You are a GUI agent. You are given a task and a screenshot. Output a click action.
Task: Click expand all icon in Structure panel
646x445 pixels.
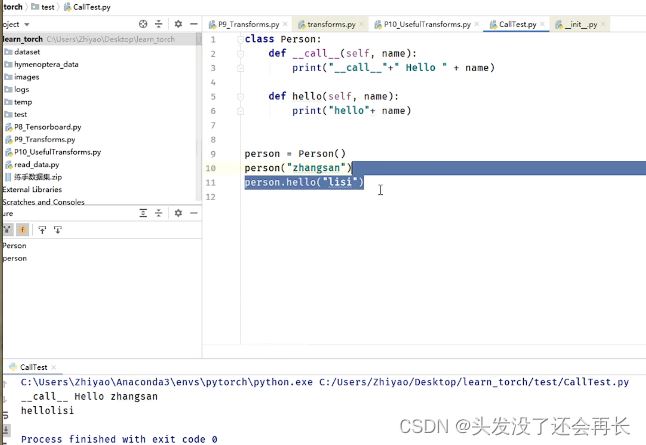point(143,213)
